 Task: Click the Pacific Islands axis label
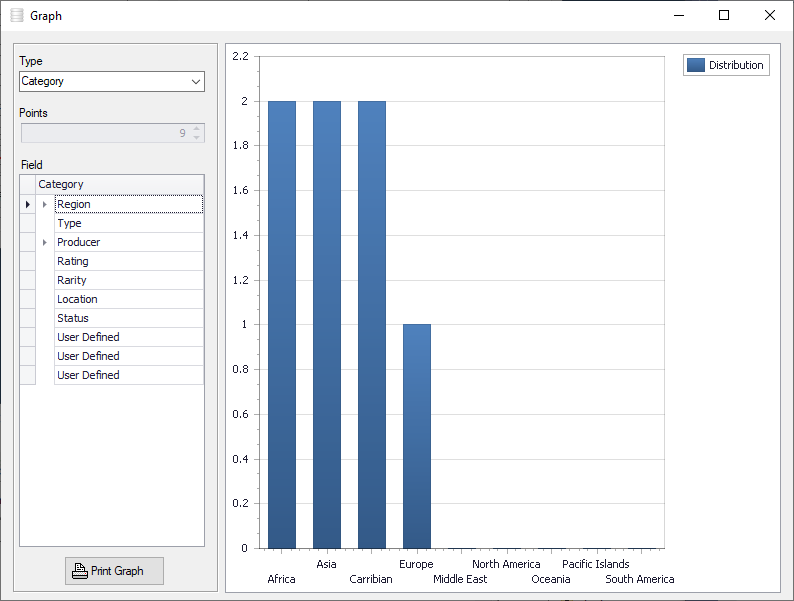(x=596, y=564)
